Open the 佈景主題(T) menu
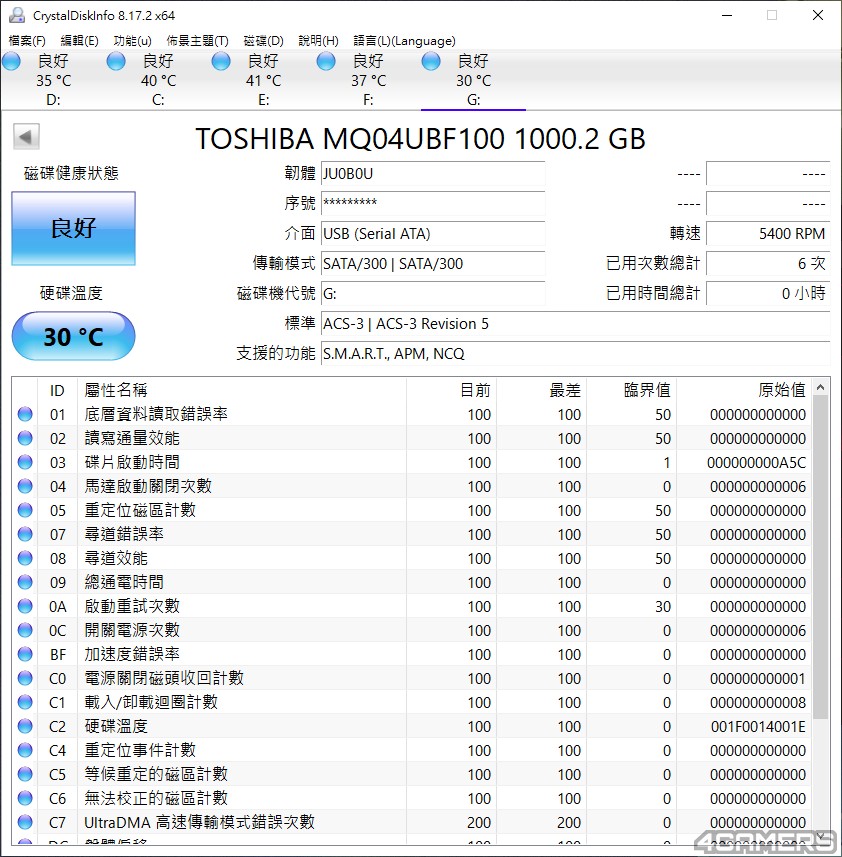Image resolution: width=842 pixels, height=857 pixels. pyautogui.click(x=197, y=41)
